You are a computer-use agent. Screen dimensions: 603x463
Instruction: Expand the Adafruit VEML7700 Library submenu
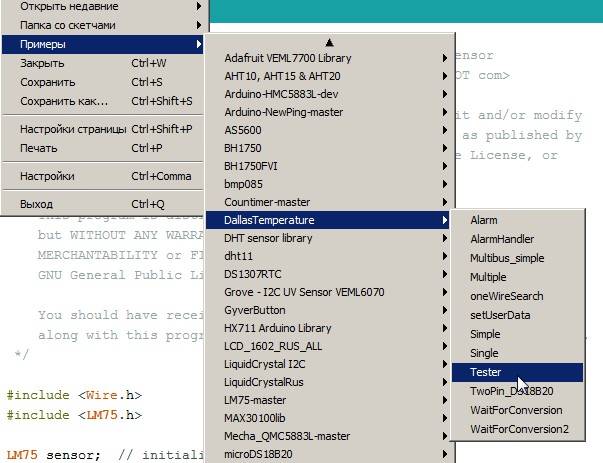(288, 59)
